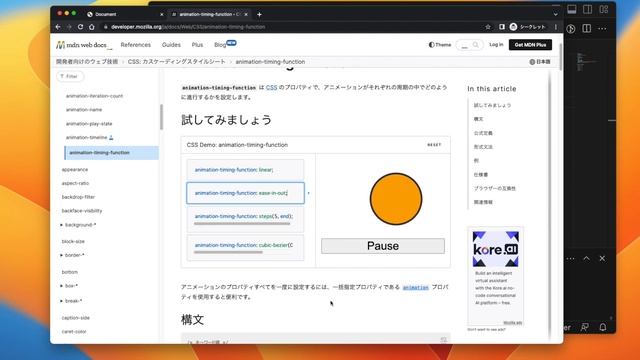Image resolution: width=640 pixels, height=360 pixels.
Task: Open new tab with plus icon
Action: tap(259, 14)
